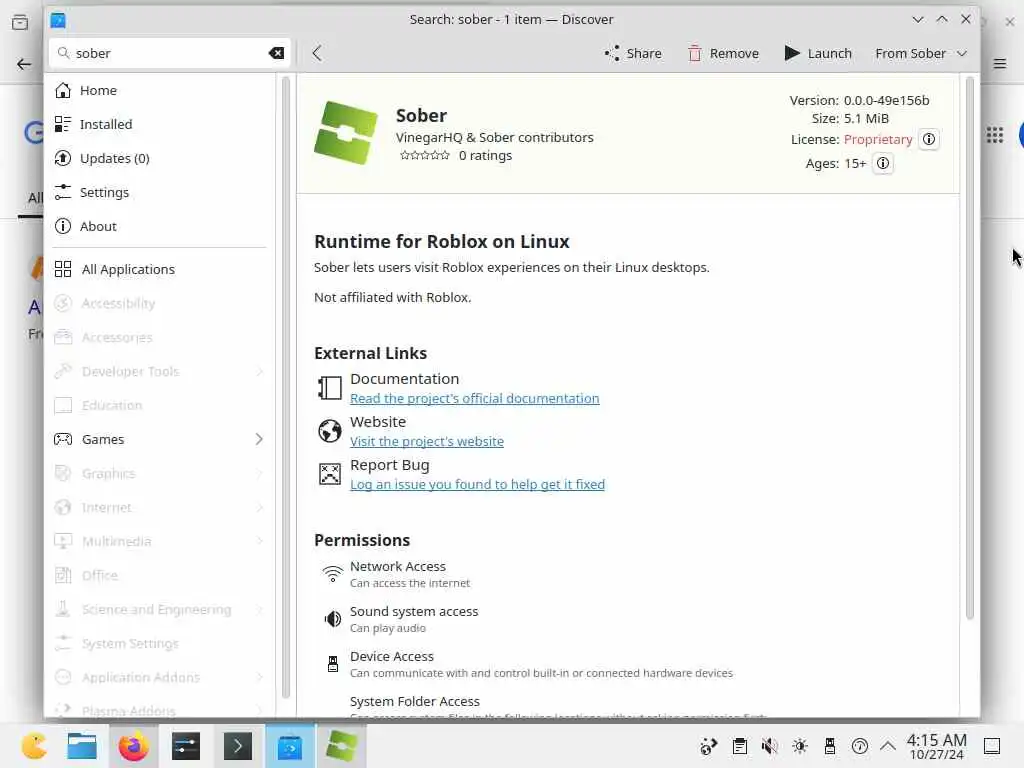1024x768 pixels.
Task: Expand the Graphics category chevron
Action: coord(259,473)
